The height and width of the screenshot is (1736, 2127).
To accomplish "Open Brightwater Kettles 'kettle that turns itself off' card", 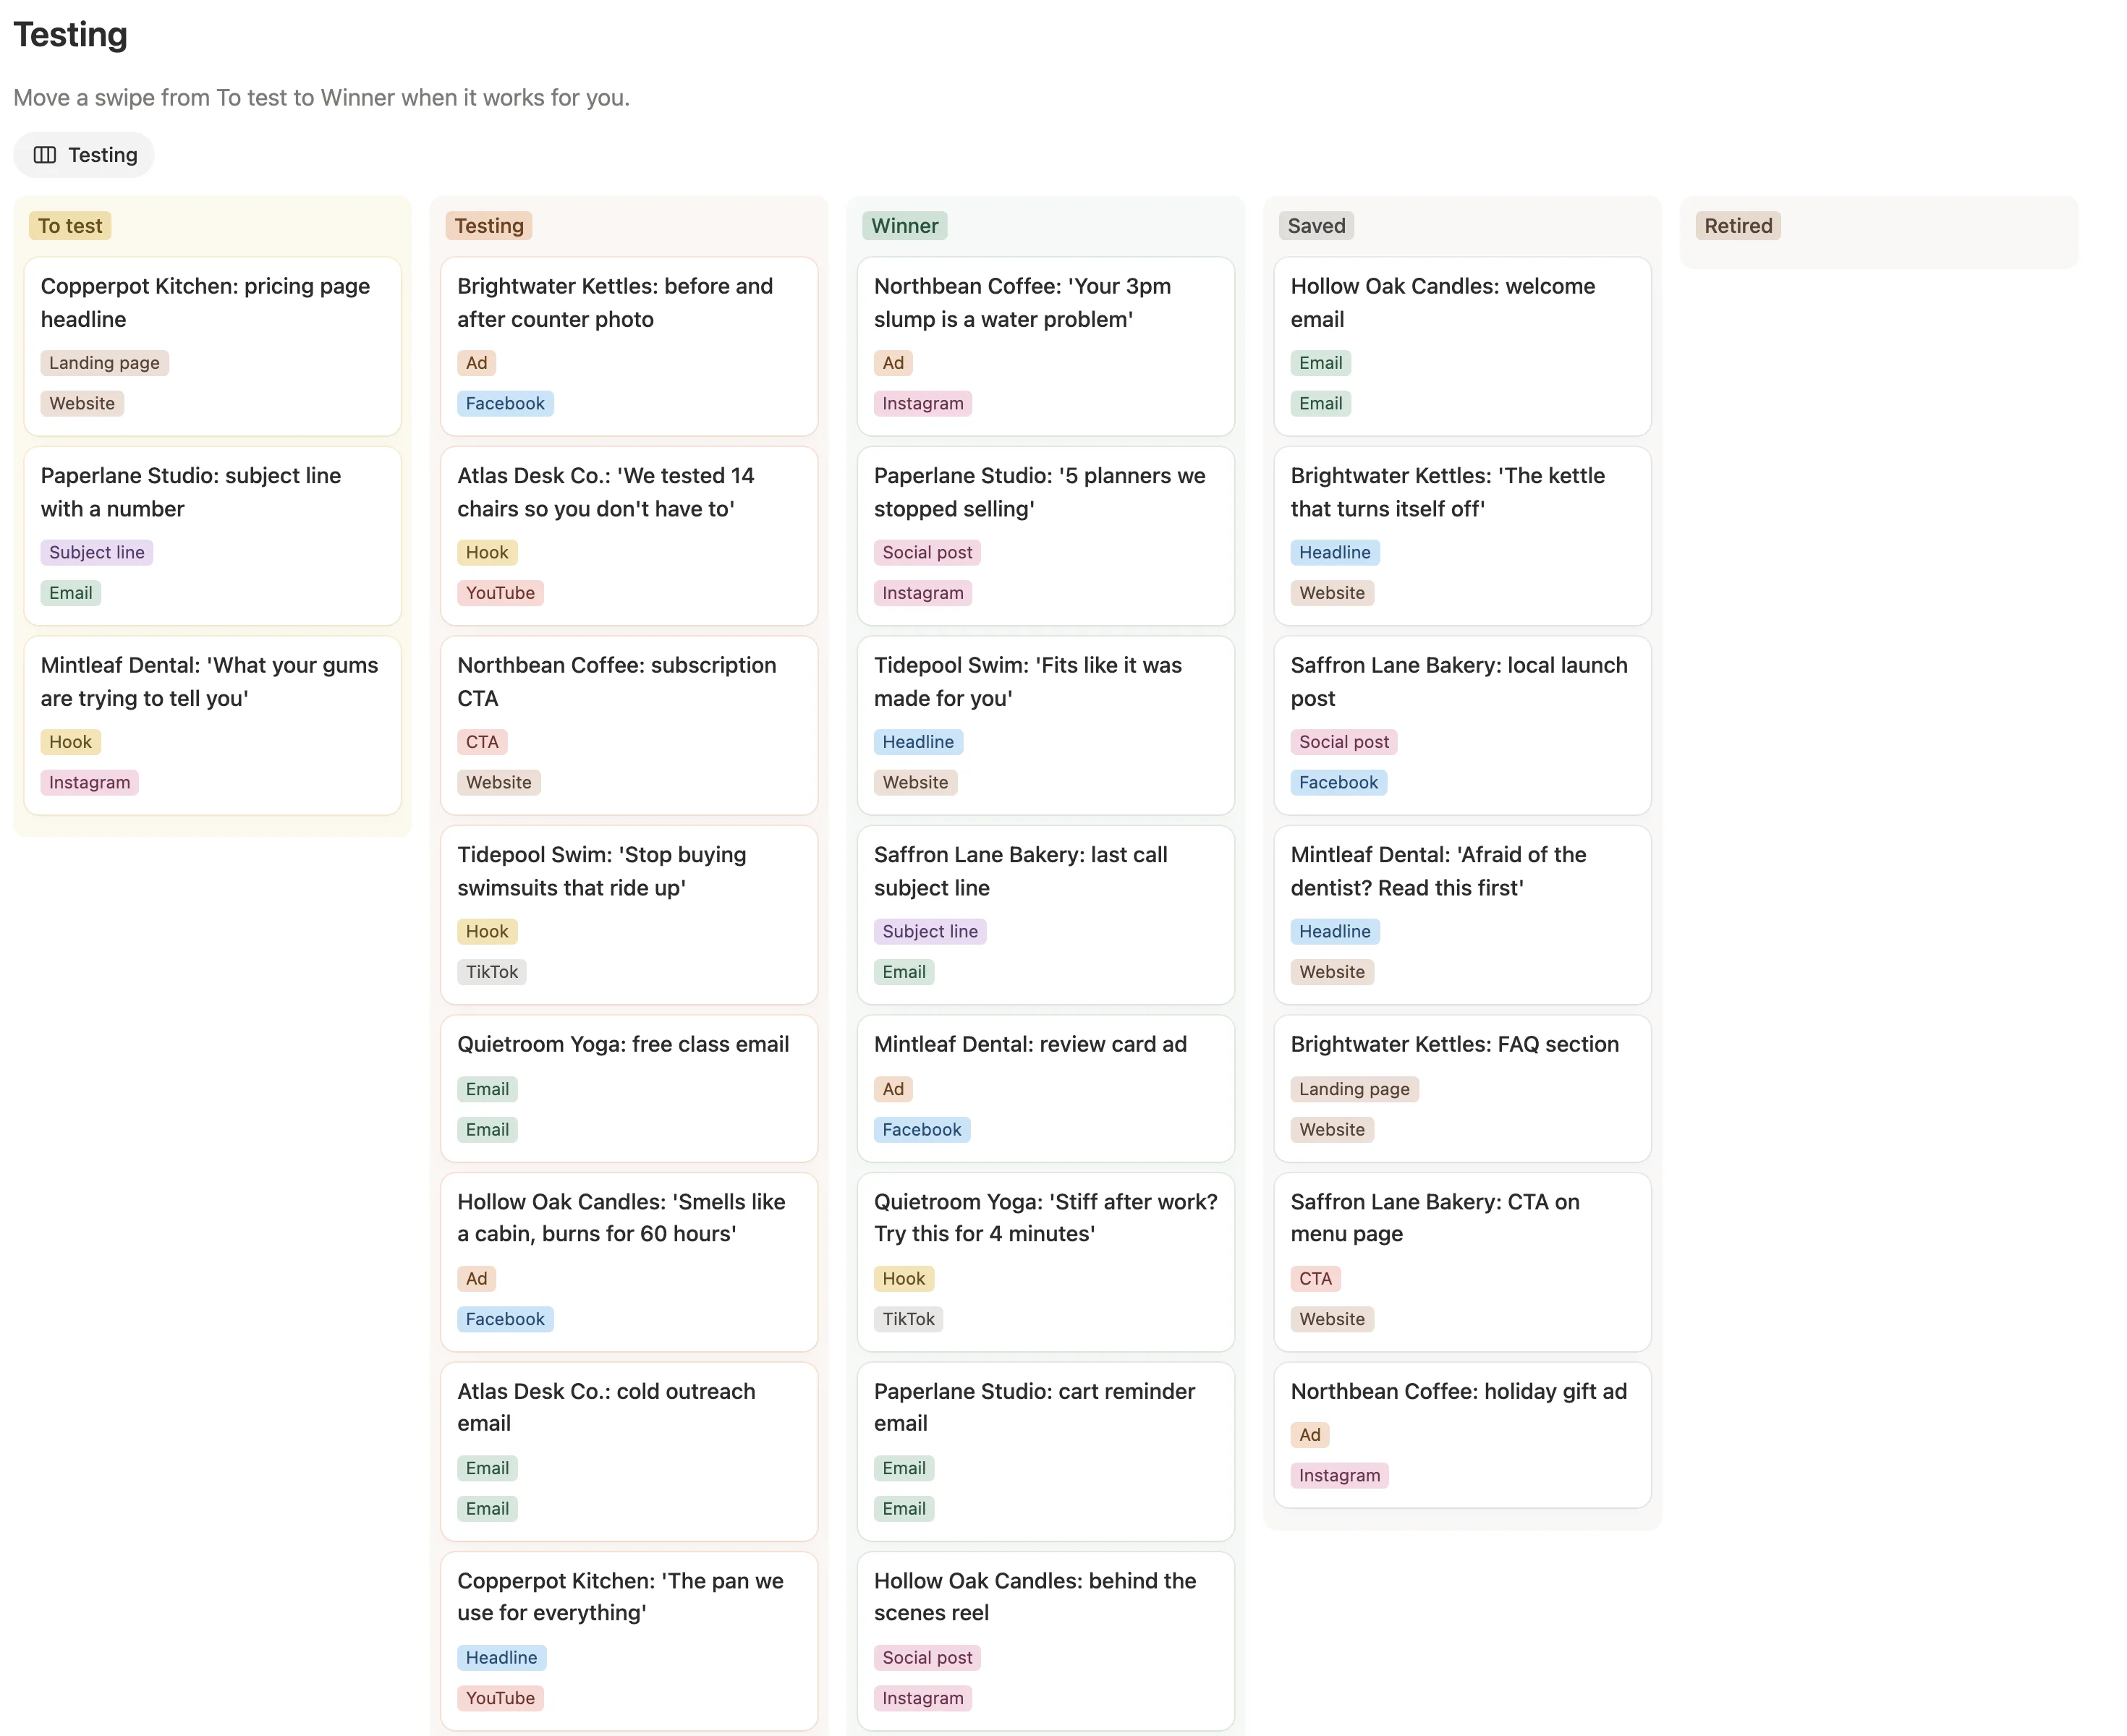I will 1462,536.
